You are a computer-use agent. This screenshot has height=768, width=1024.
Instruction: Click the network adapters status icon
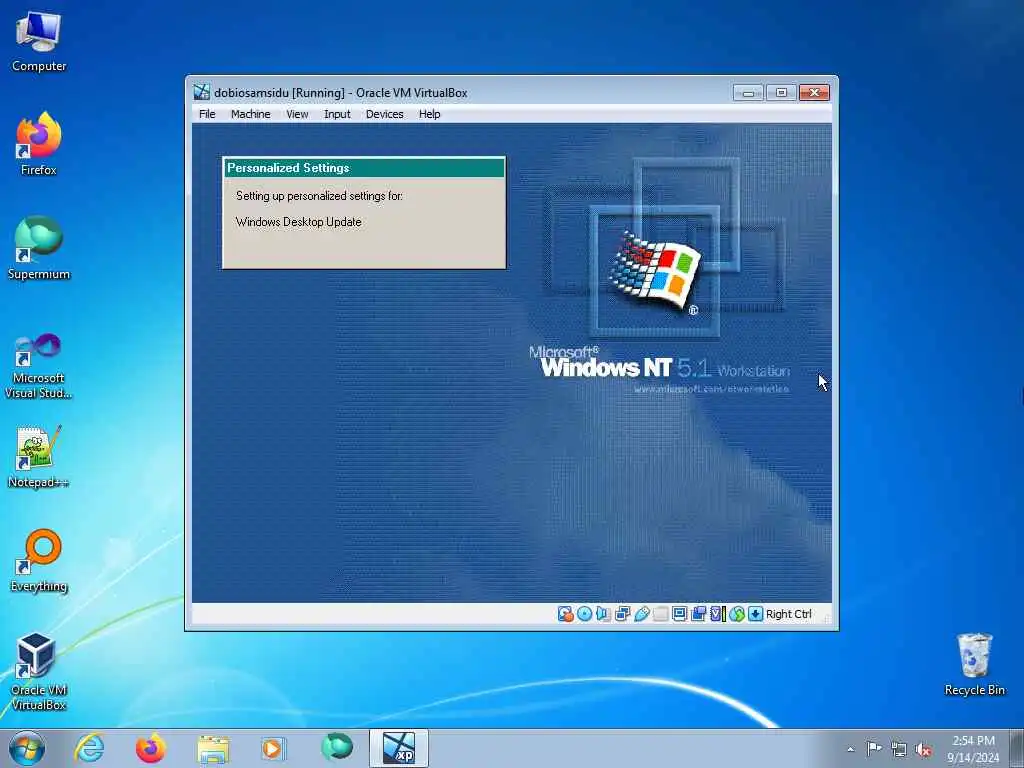coord(622,614)
